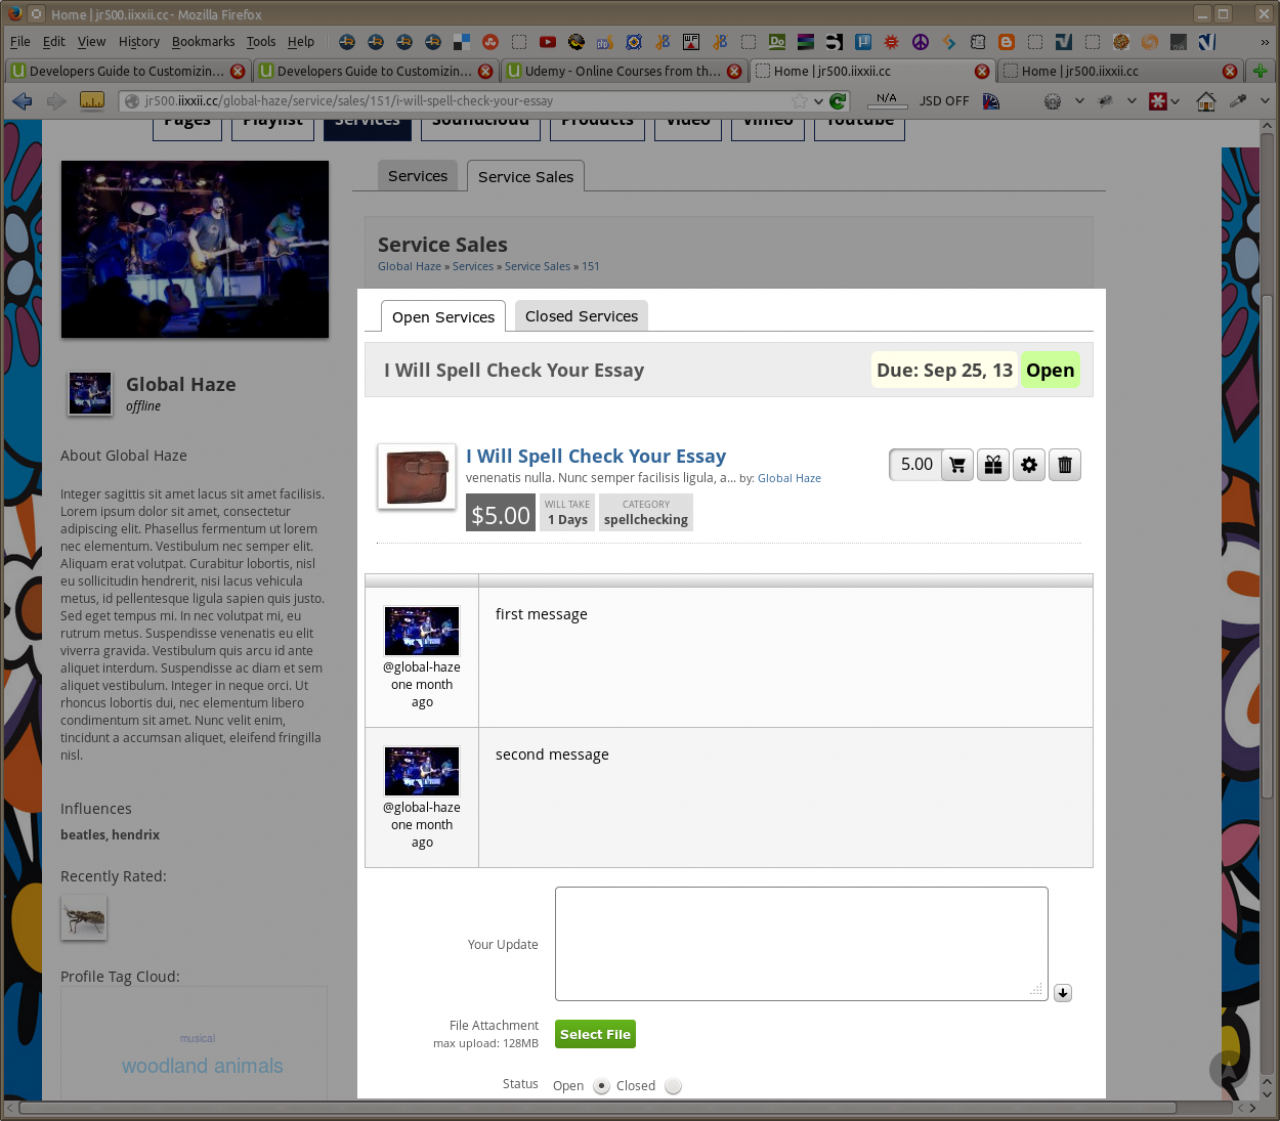Click the Due: Sep 25, 13 label
Image resolution: width=1280 pixels, height=1121 pixels.
point(945,370)
